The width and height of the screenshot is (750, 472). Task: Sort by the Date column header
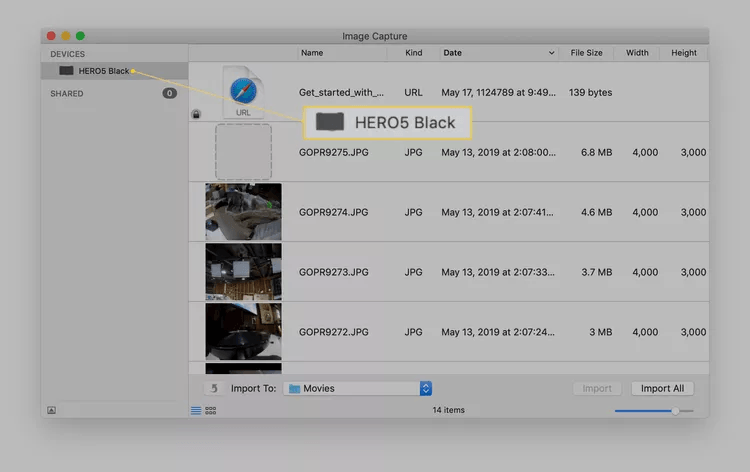click(x=452, y=53)
